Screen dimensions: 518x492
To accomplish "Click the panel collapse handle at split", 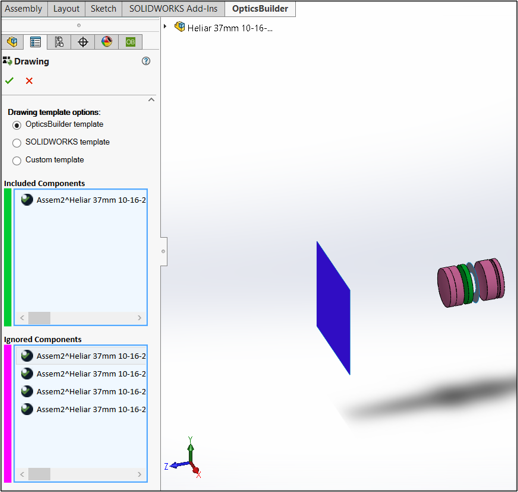I will coord(163,251).
